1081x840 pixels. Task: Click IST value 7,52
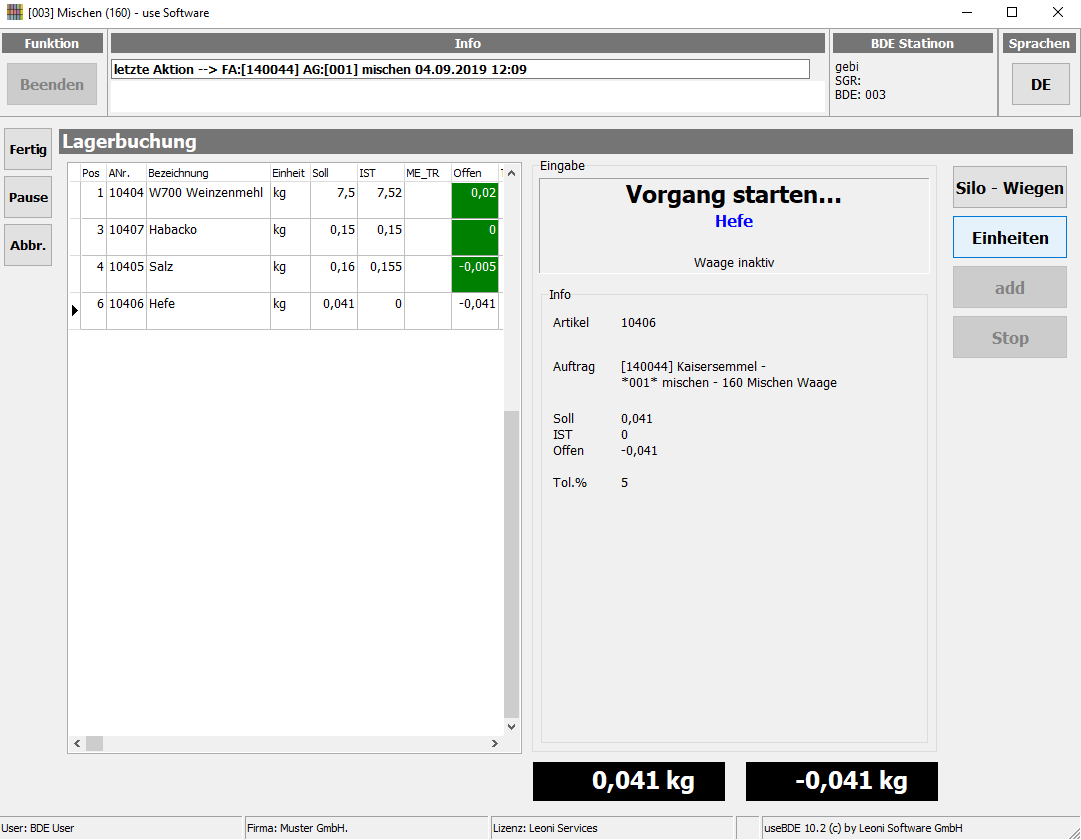tap(389, 193)
